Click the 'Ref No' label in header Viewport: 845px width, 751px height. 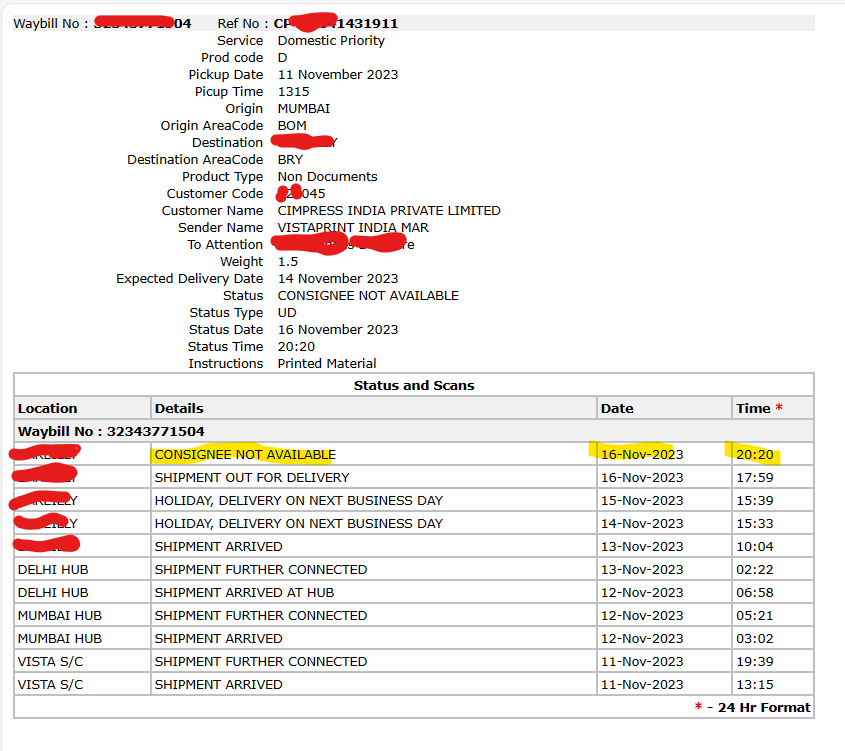238,24
